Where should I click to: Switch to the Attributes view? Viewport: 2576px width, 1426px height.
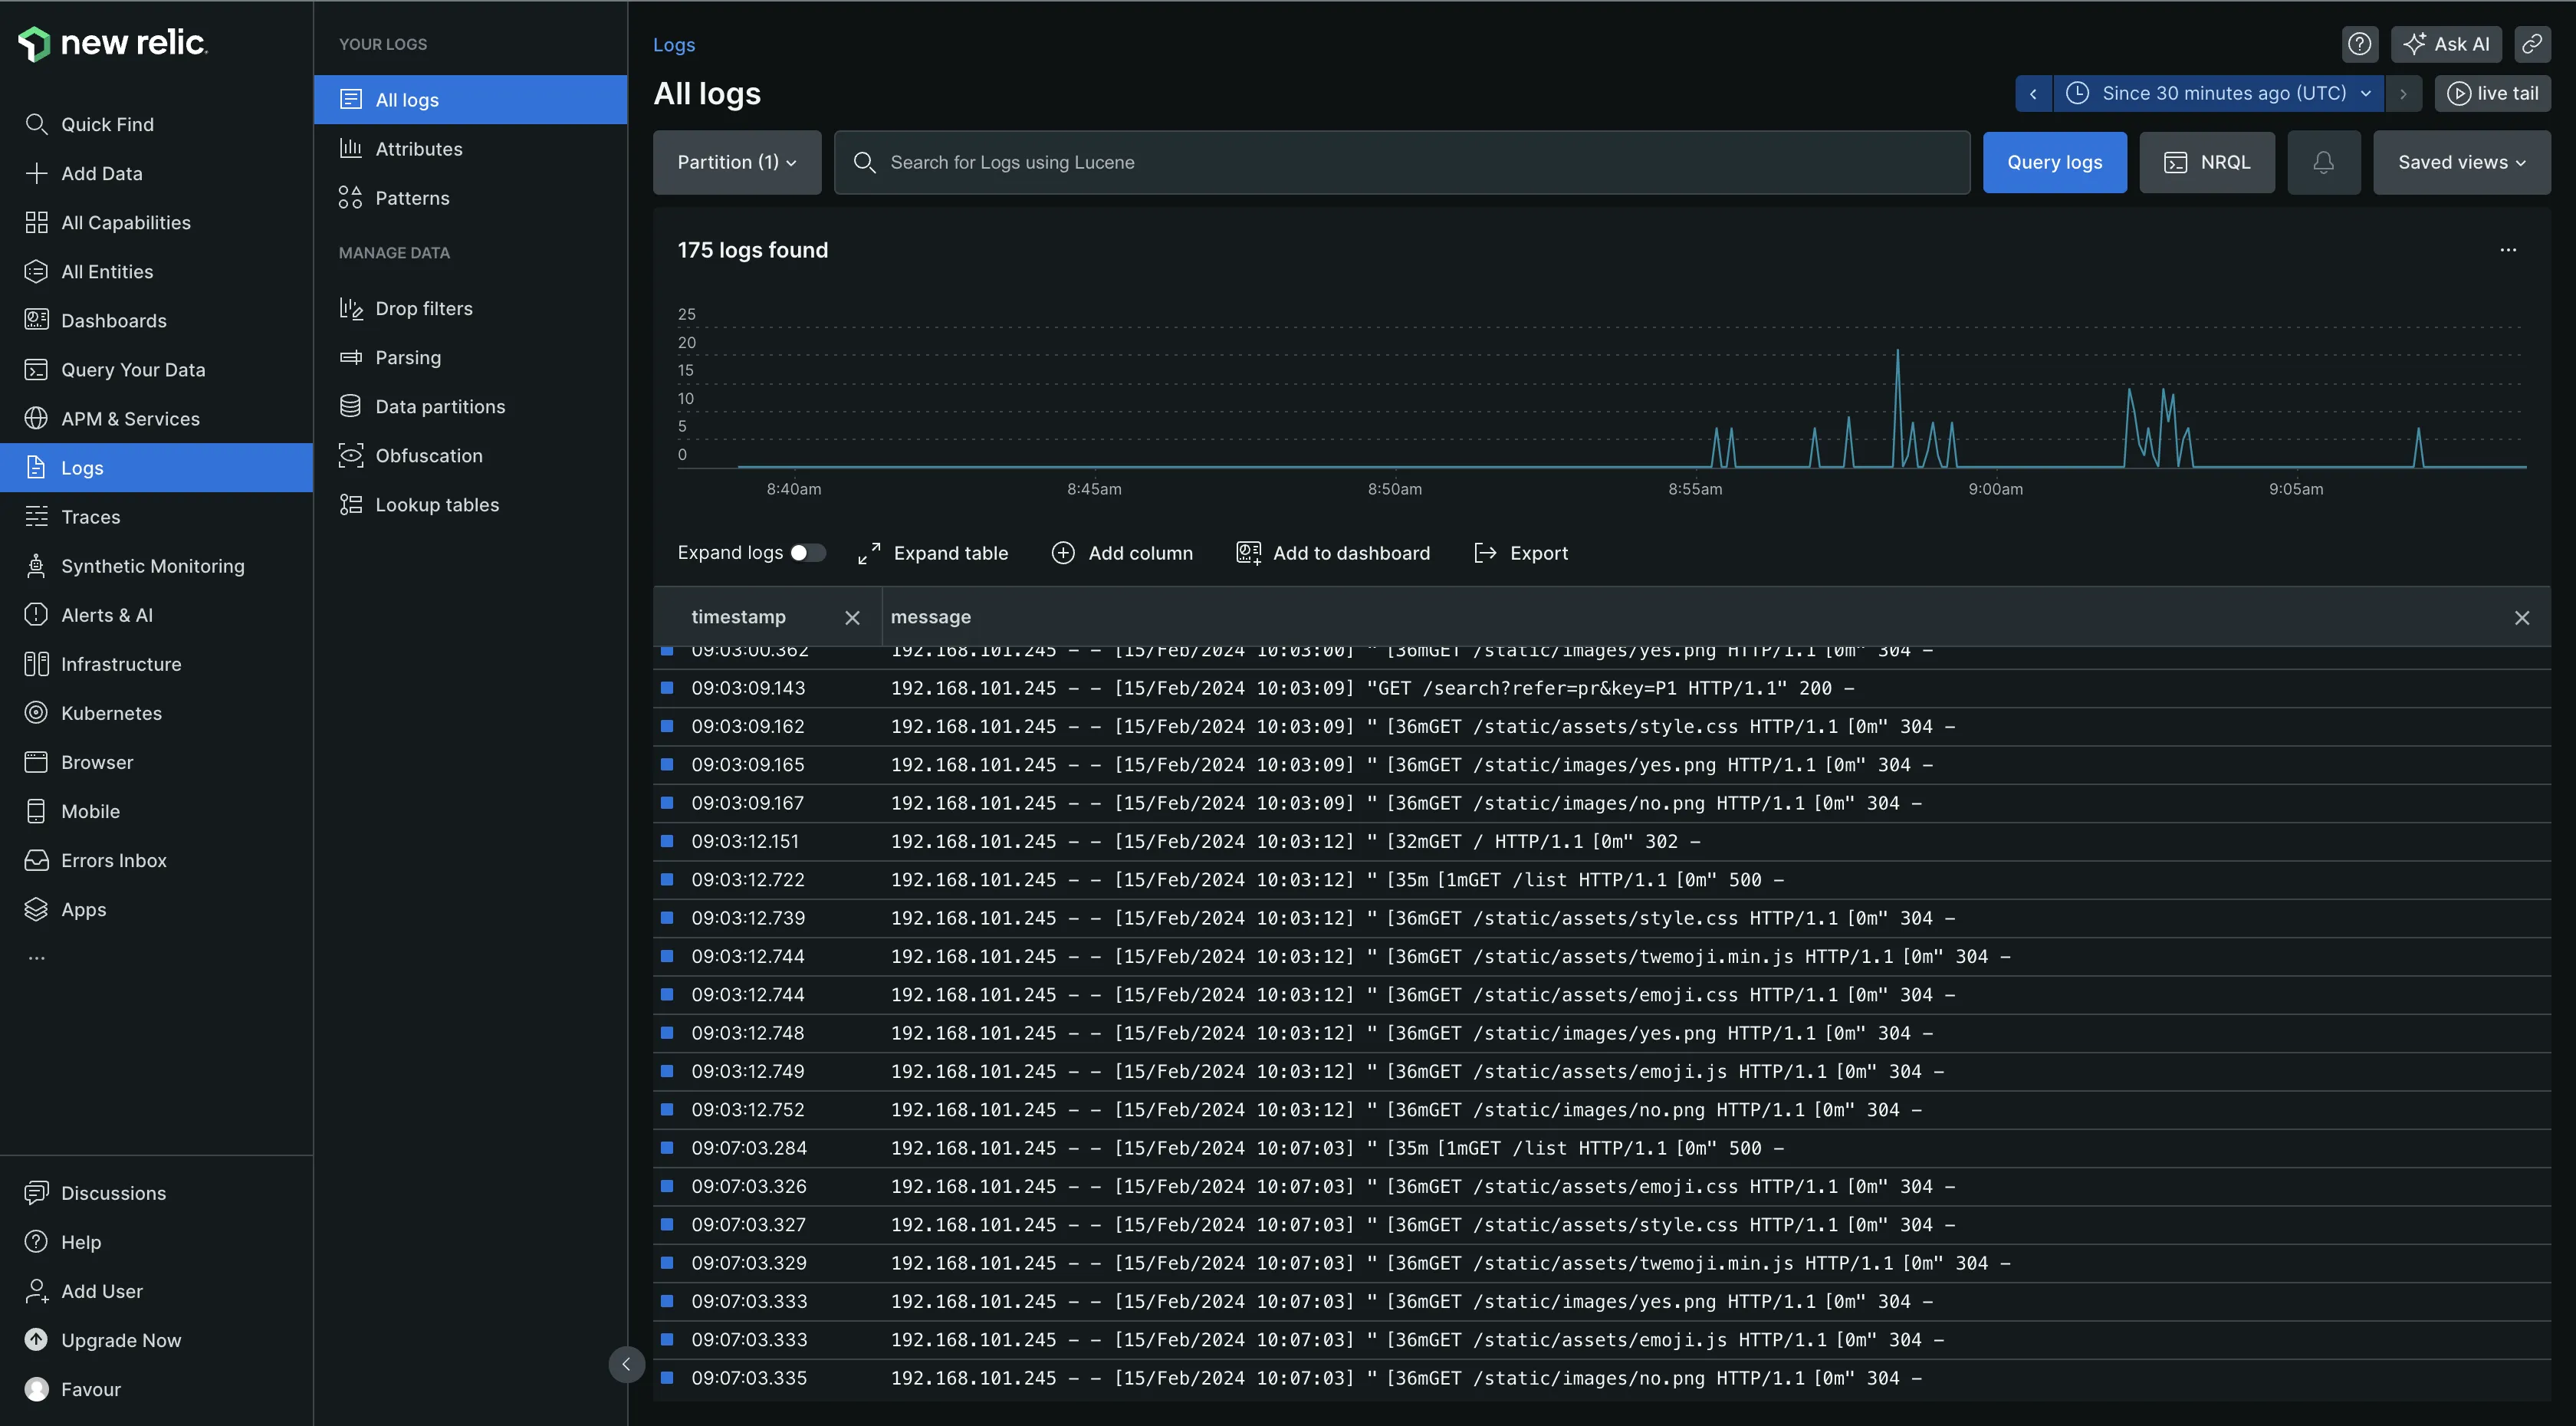[x=418, y=148]
